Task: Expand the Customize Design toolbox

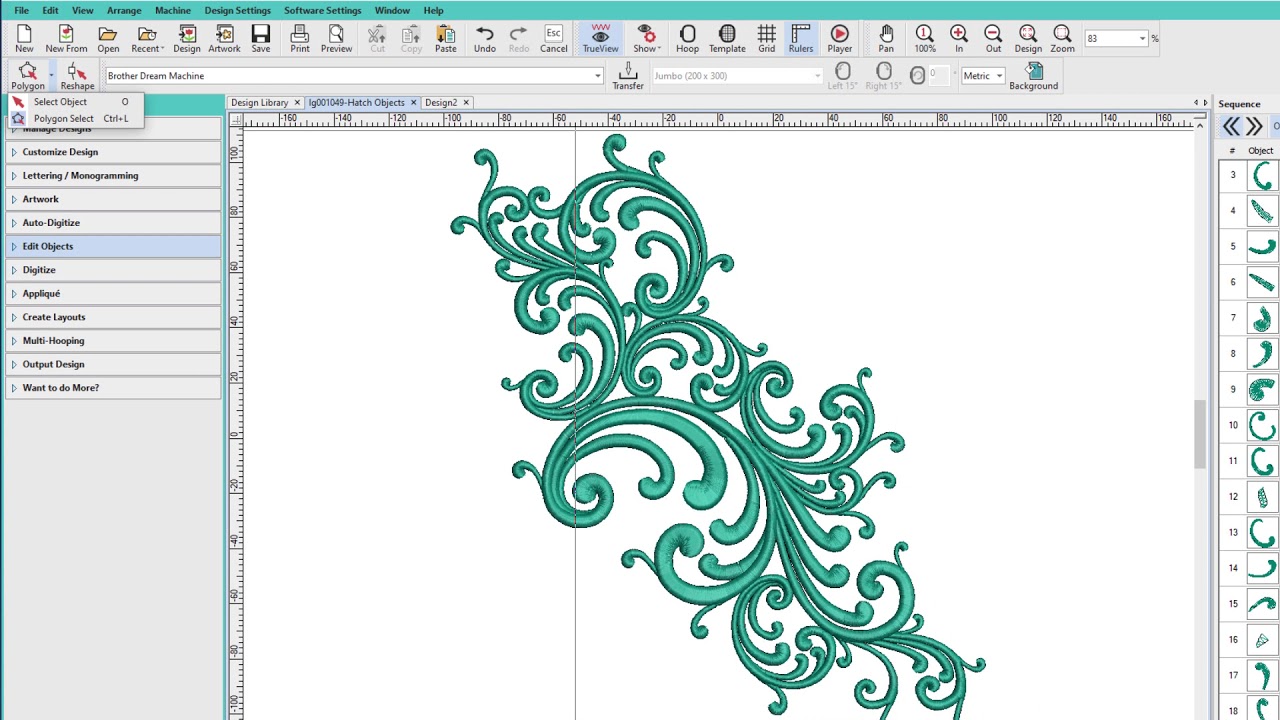Action: [113, 152]
